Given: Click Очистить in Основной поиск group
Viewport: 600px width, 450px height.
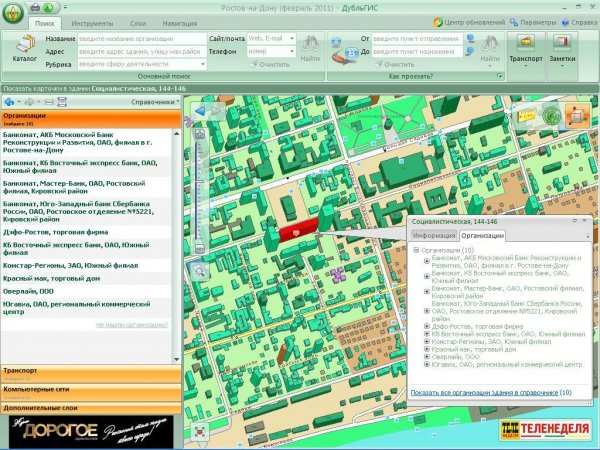Looking at the screenshot, I should [270, 64].
